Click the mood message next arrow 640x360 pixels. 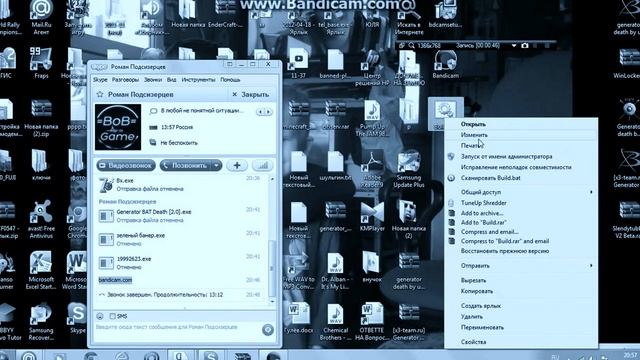tap(268, 111)
